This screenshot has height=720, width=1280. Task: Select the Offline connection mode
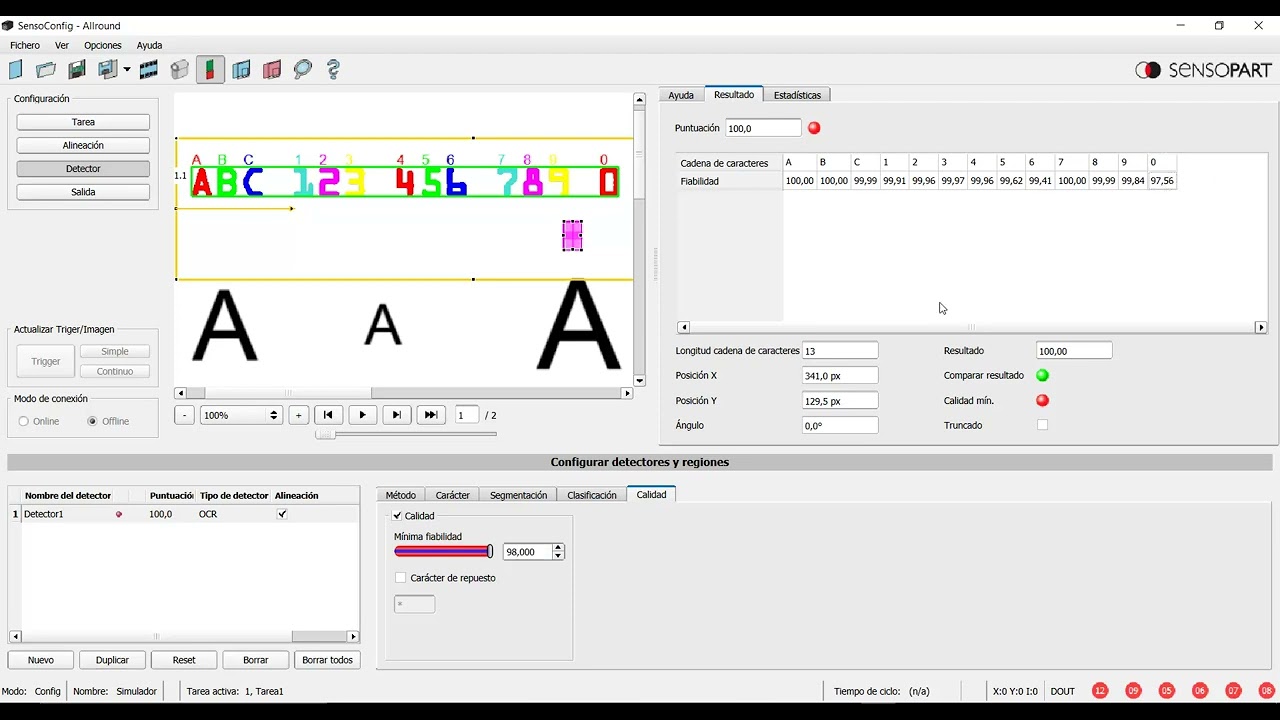(93, 421)
